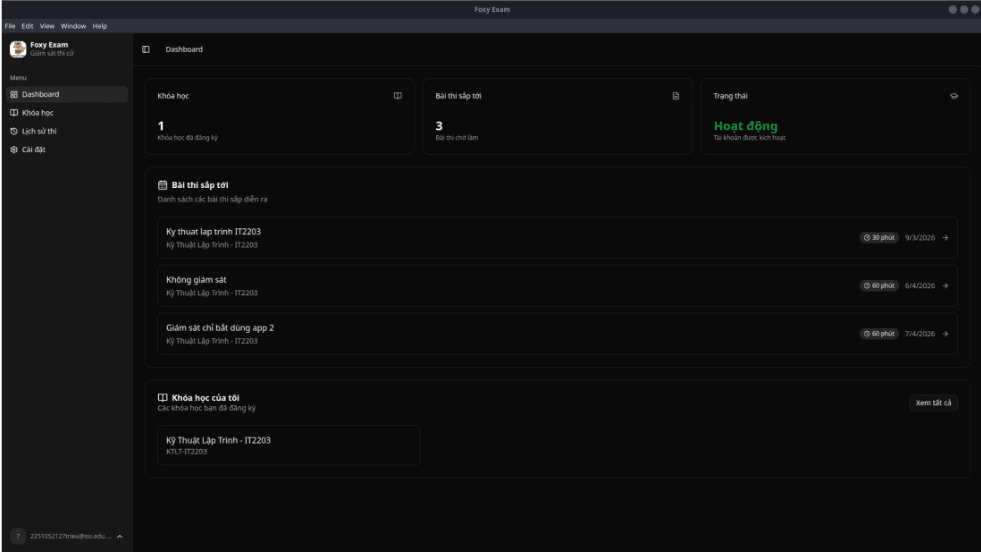
Task: Open Khóa học in the sidebar
Action: [x=67, y=113]
